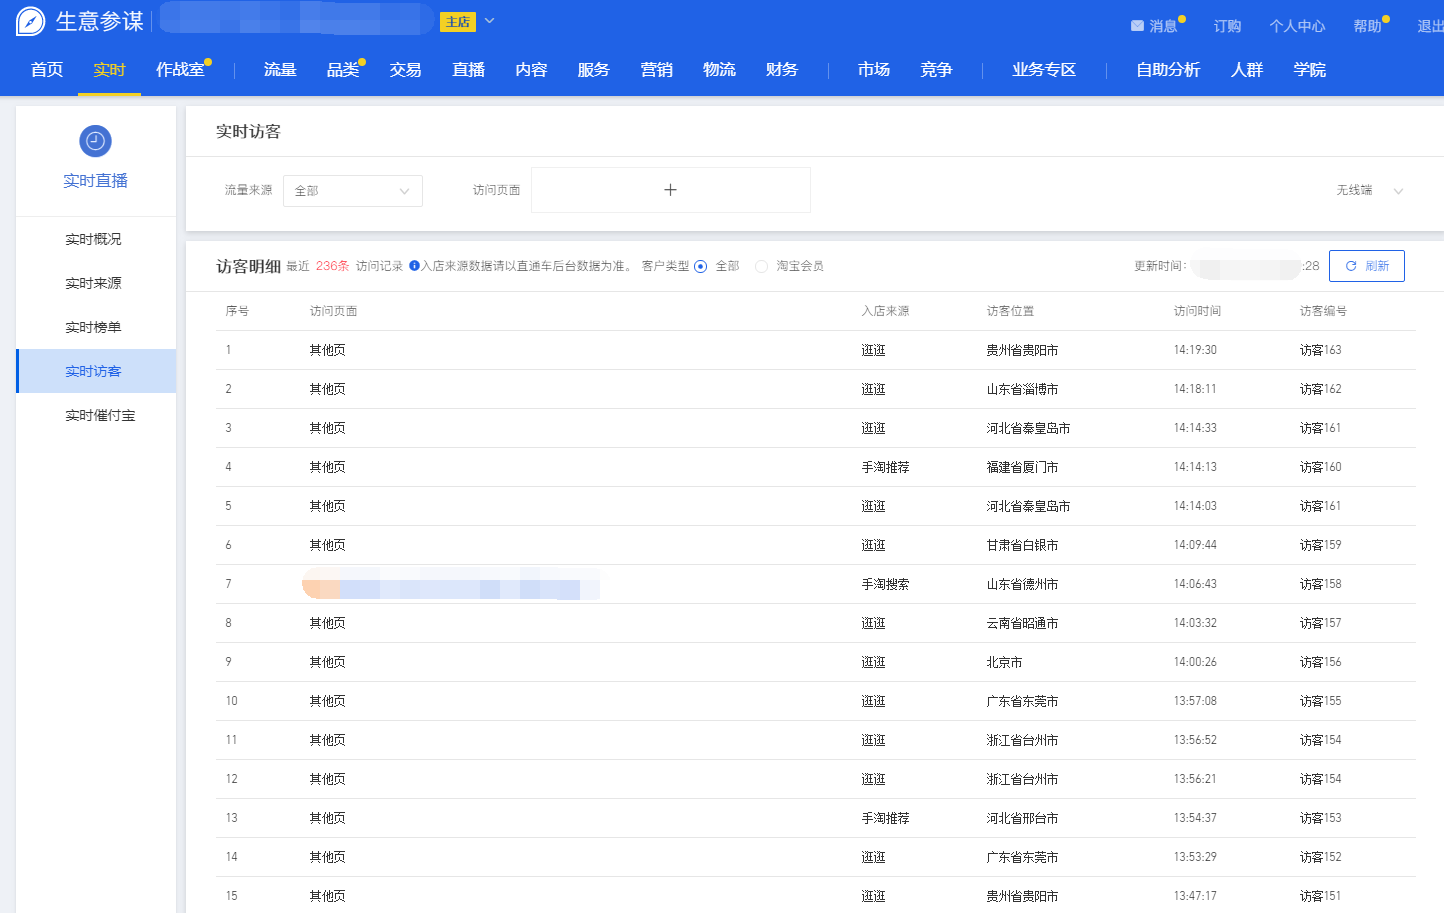Image resolution: width=1444 pixels, height=913 pixels.
Task: Open the 内容 nav tab
Action: pos(531,70)
